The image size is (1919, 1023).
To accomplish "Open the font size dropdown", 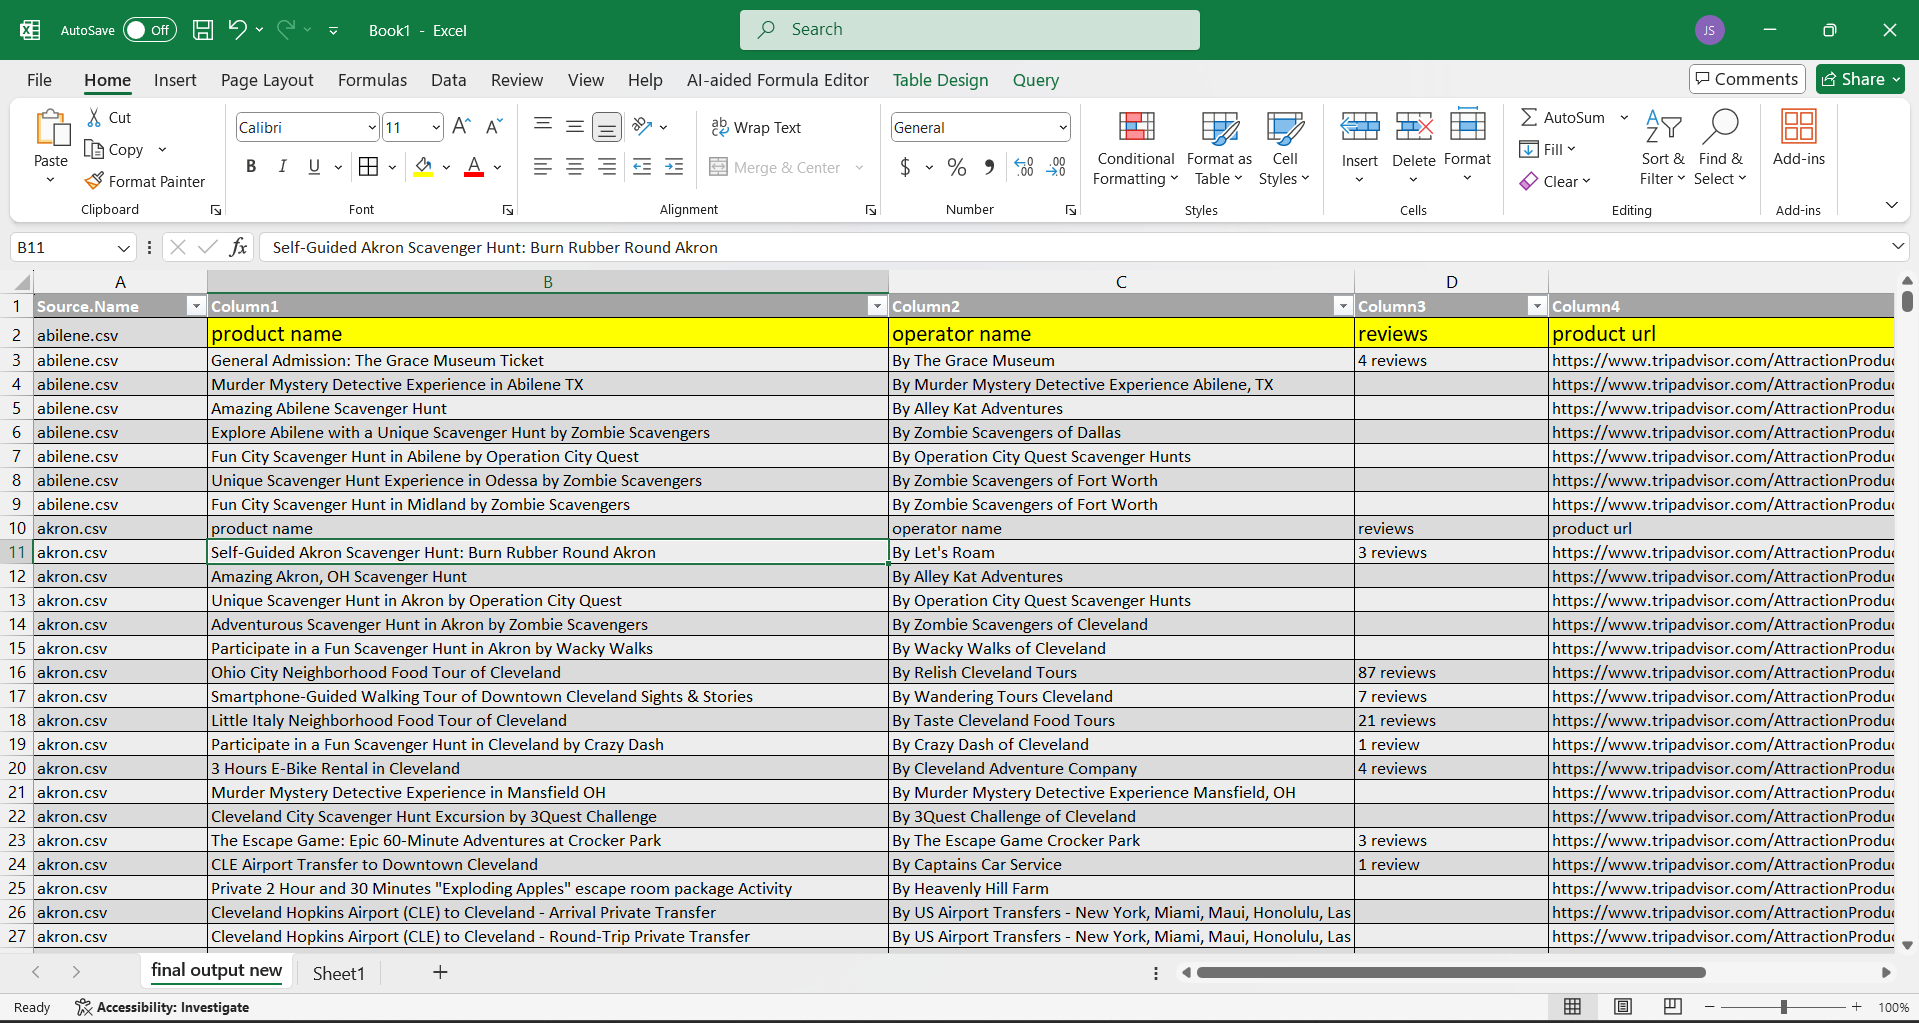I will (436, 127).
